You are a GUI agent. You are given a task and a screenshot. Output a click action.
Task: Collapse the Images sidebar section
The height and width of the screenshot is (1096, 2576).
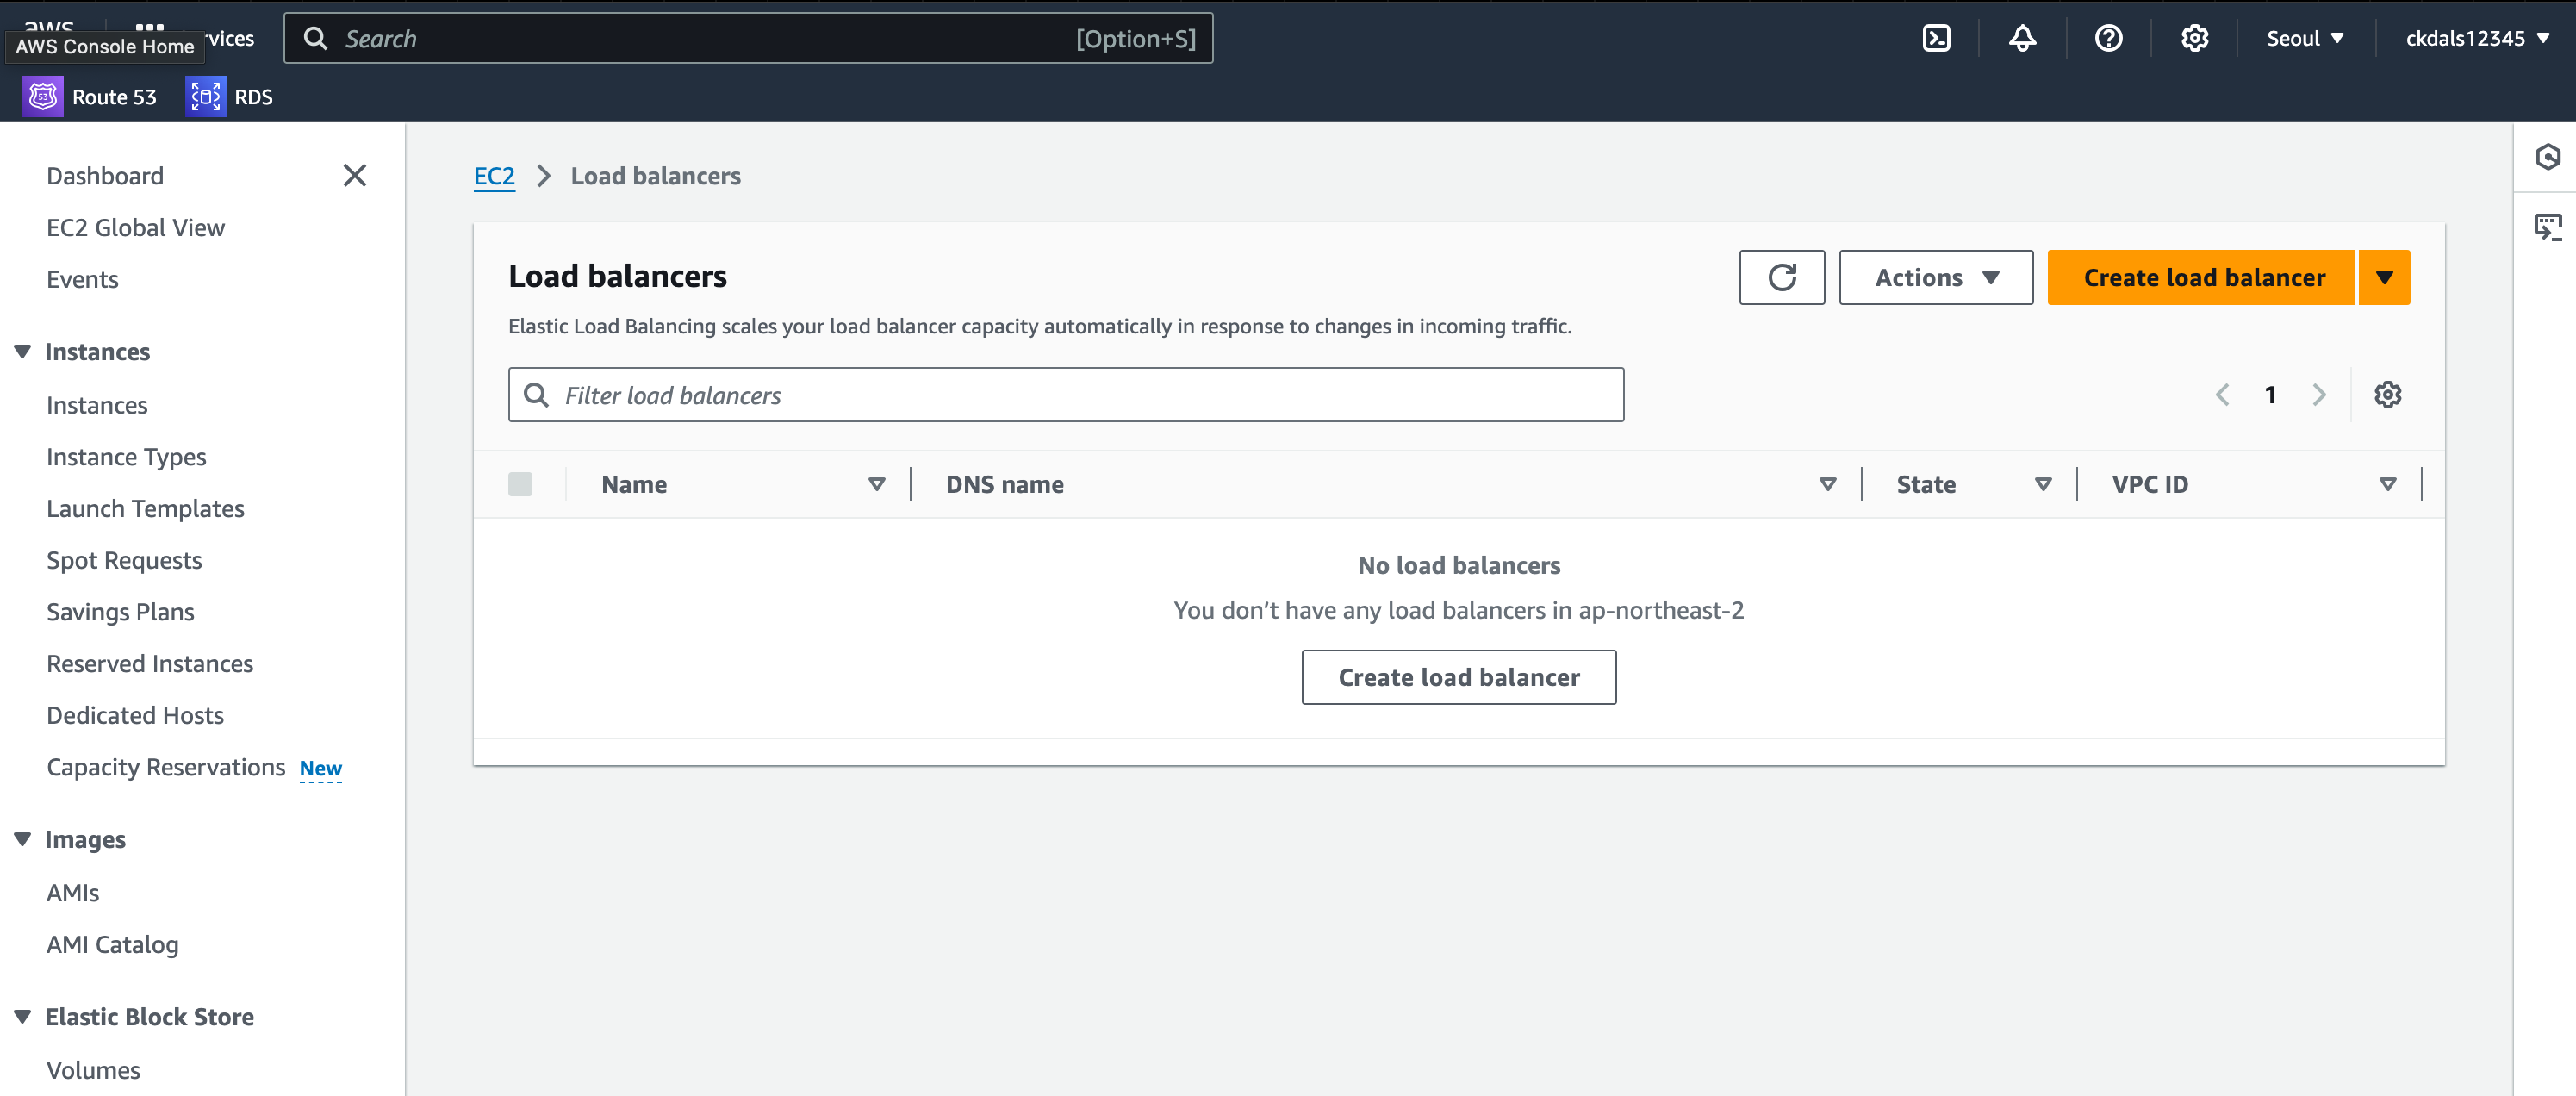click(22, 839)
